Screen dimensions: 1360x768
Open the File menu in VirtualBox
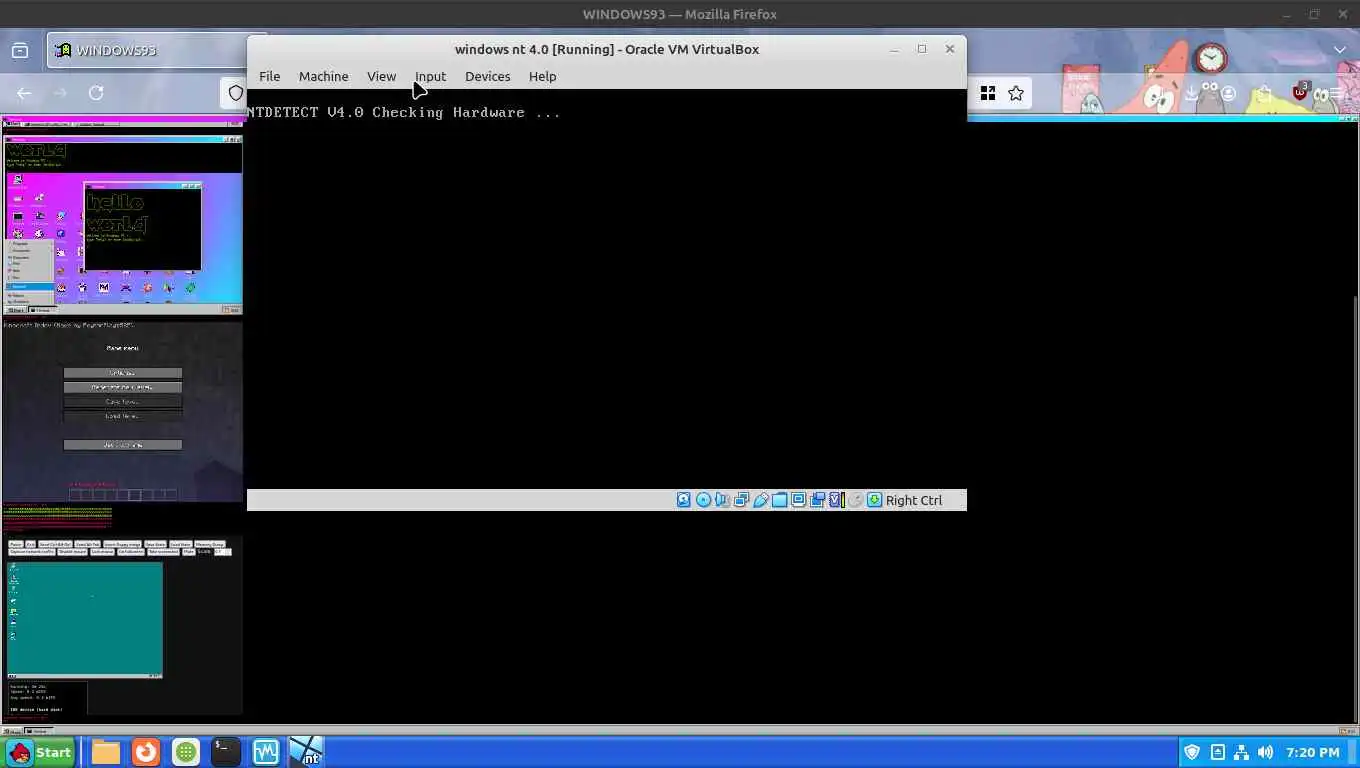point(269,76)
